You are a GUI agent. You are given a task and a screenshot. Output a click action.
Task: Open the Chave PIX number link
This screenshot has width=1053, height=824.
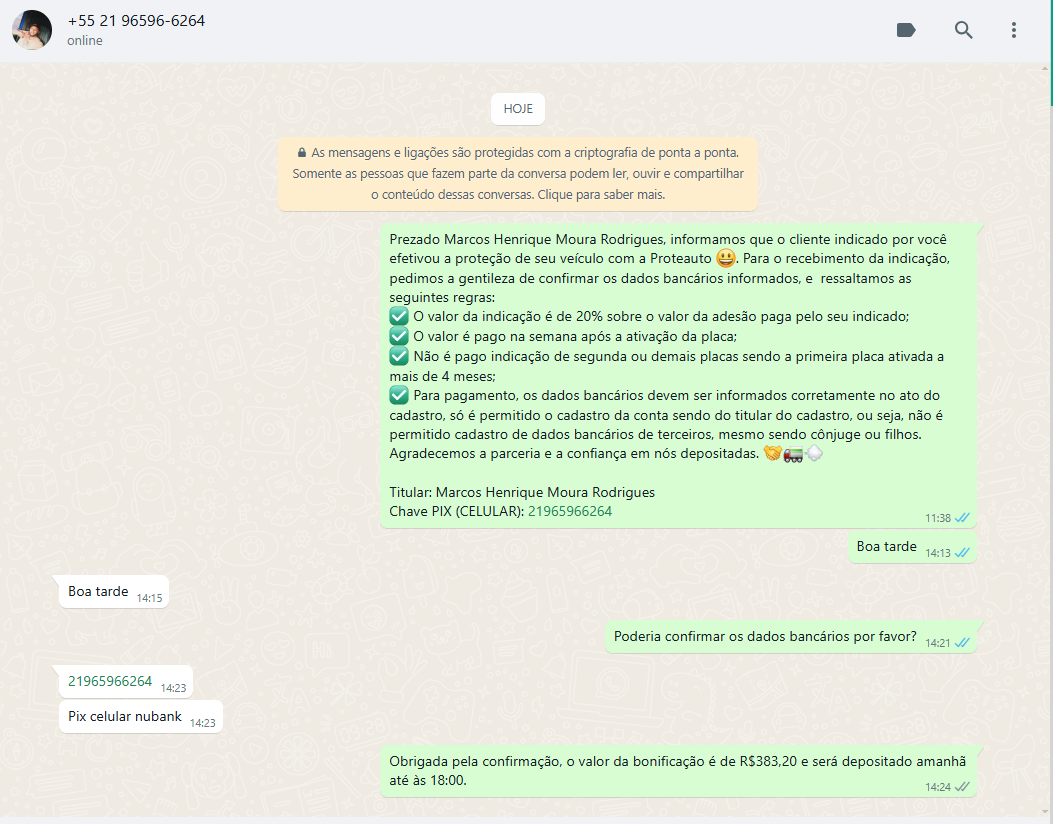570,511
